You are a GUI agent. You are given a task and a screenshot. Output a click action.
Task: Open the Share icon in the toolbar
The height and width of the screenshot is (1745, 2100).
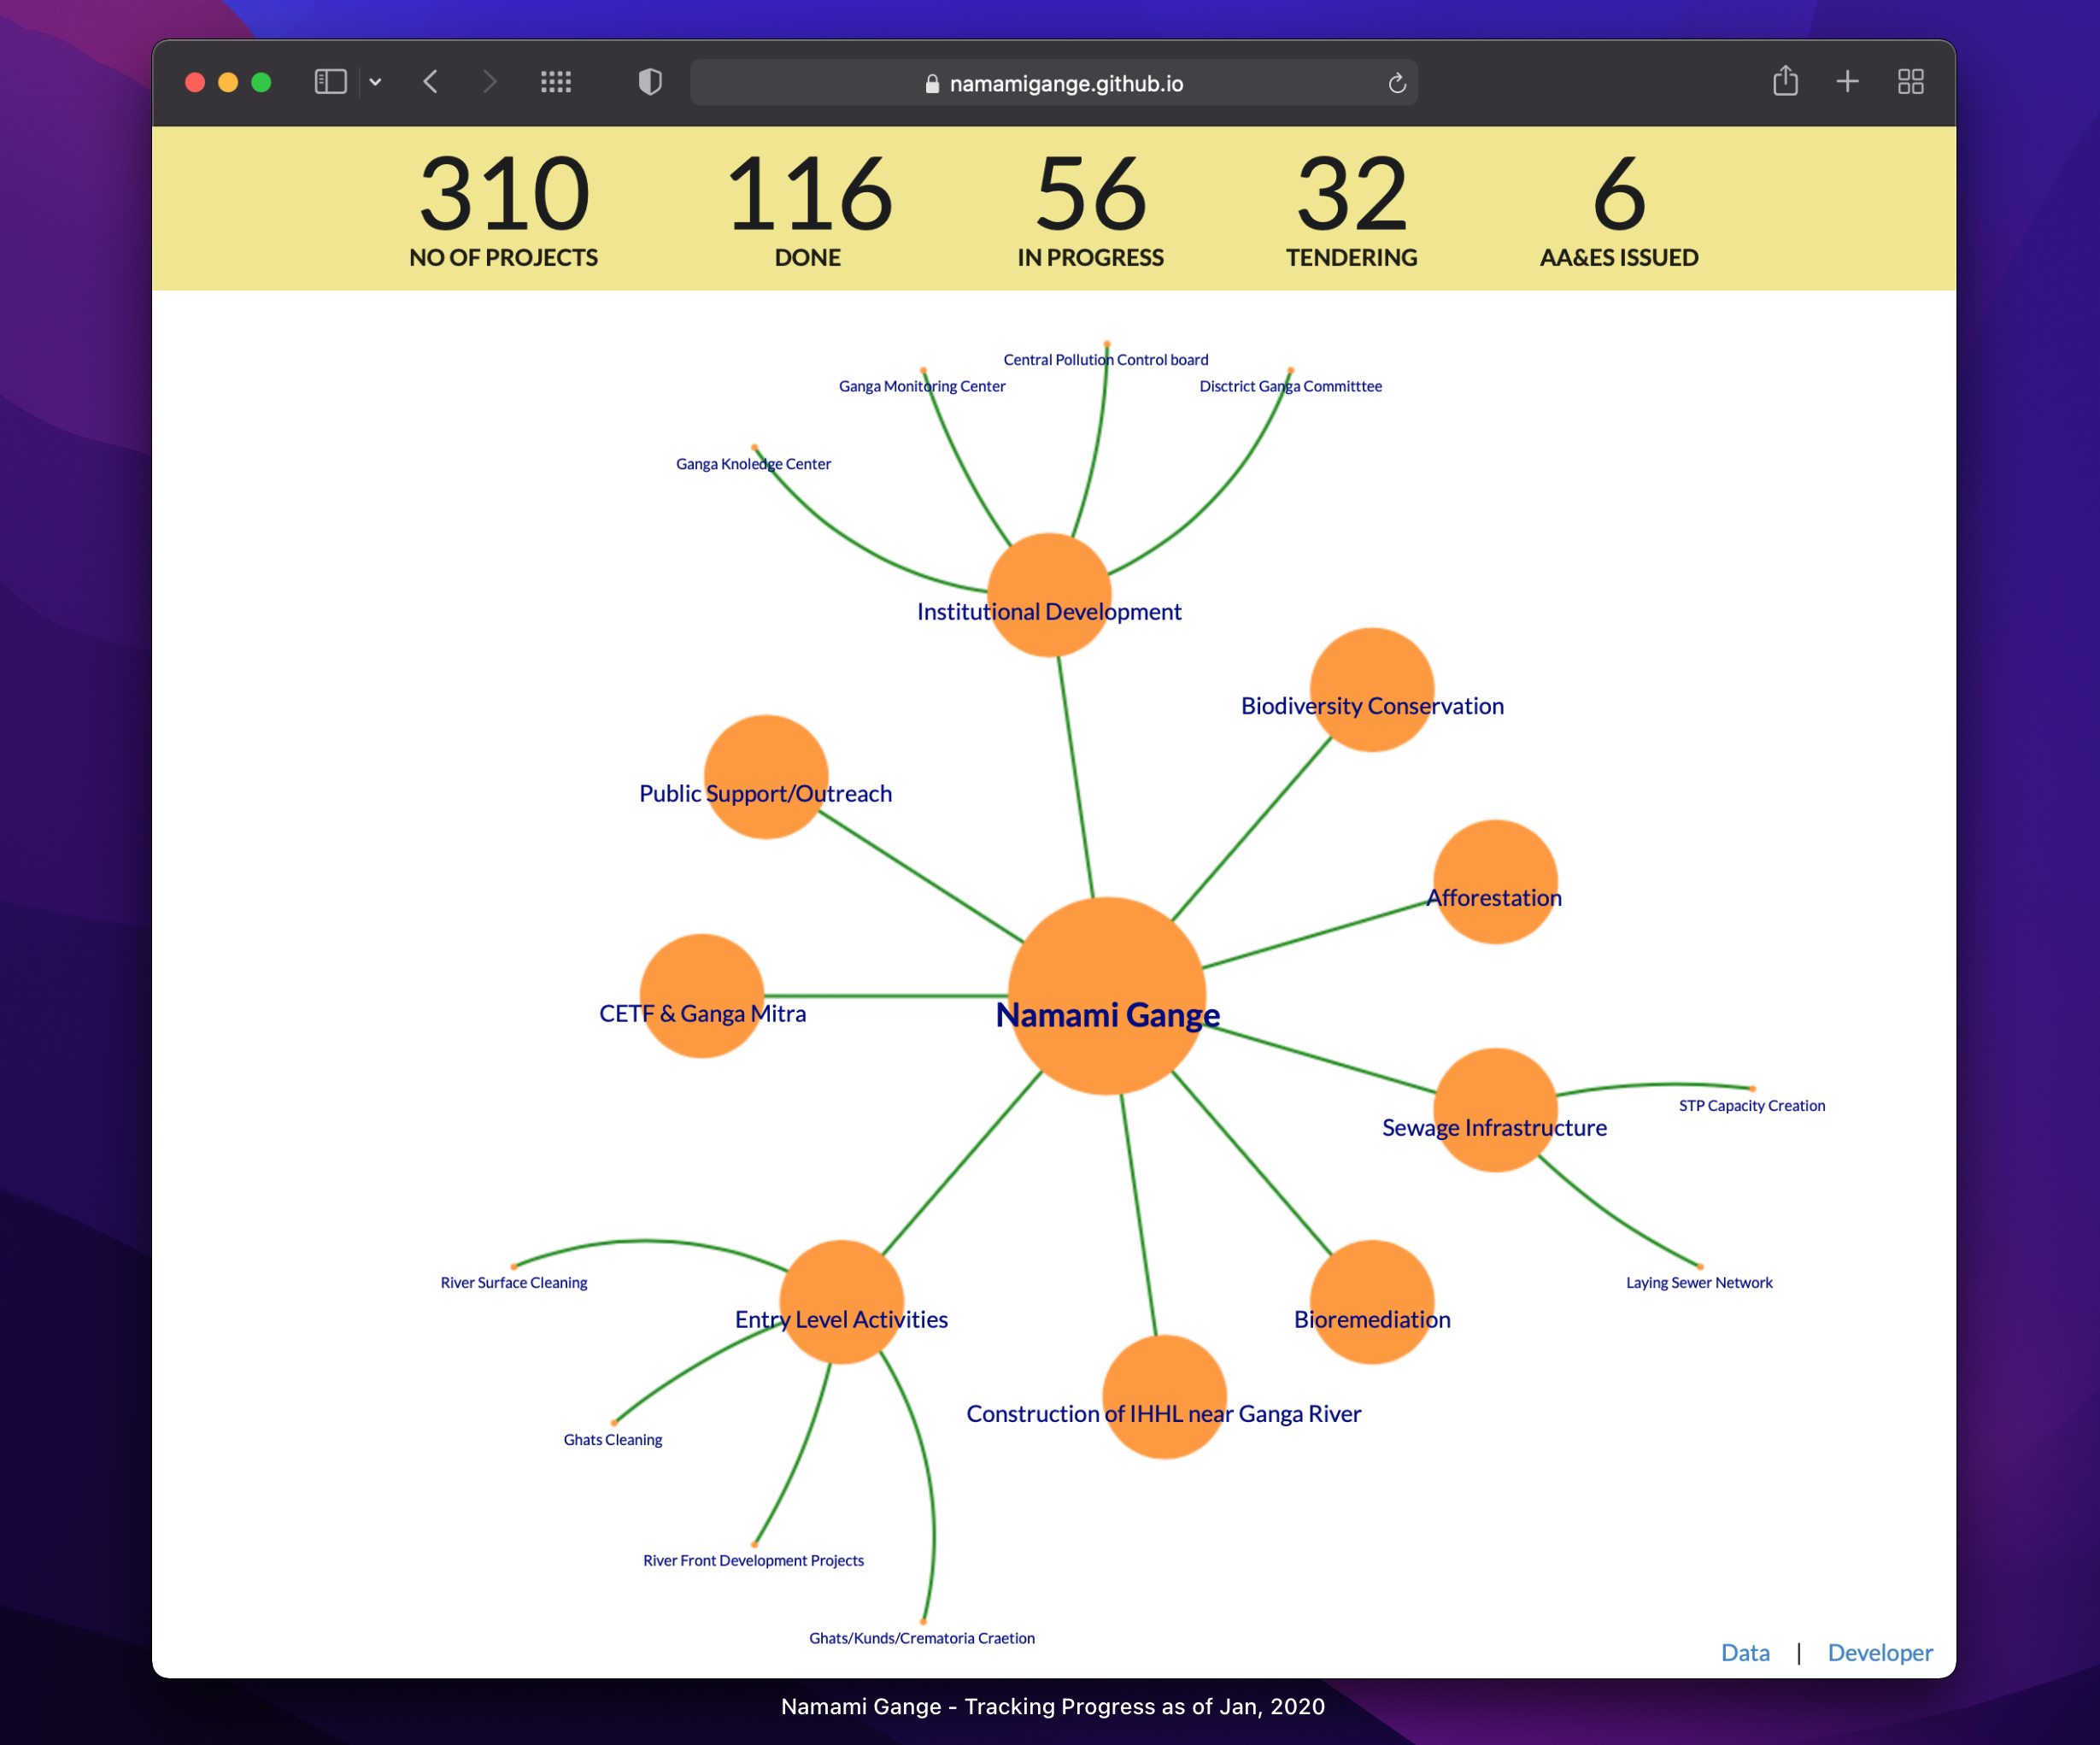1785,81
